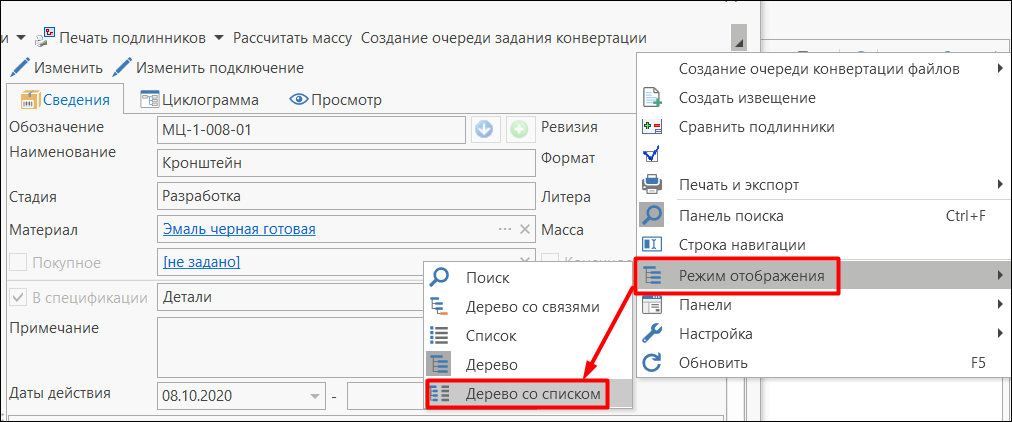Click the Сравнить подлинники compare icon
This screenshot has height=422, width=1012.
(x=653, y=127)
